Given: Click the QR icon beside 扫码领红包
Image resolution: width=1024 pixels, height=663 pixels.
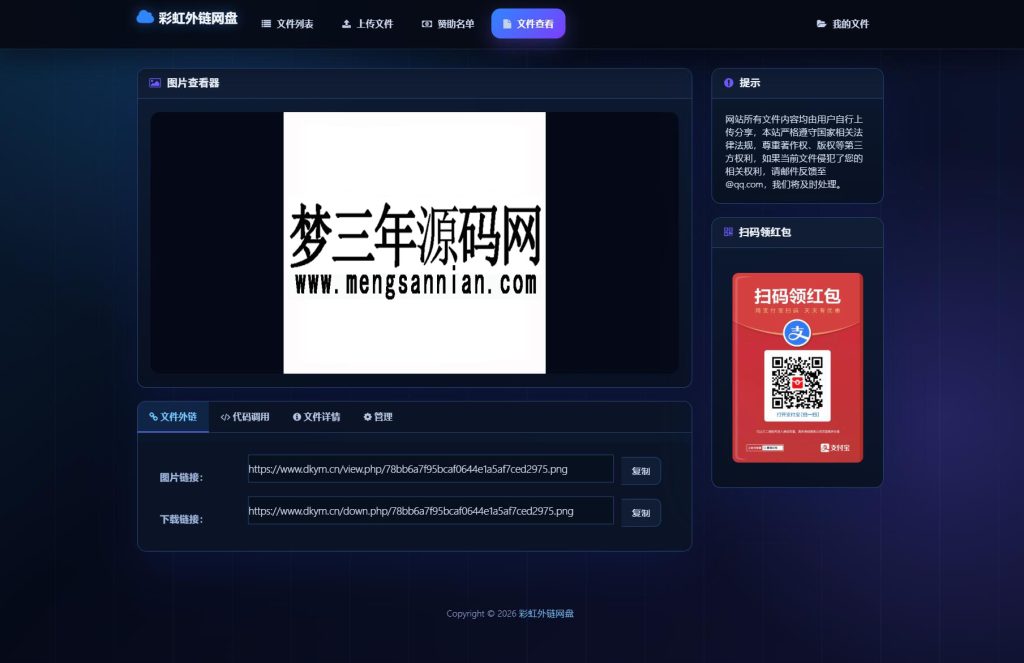Looking at the screenshot, I should point(728,232).
